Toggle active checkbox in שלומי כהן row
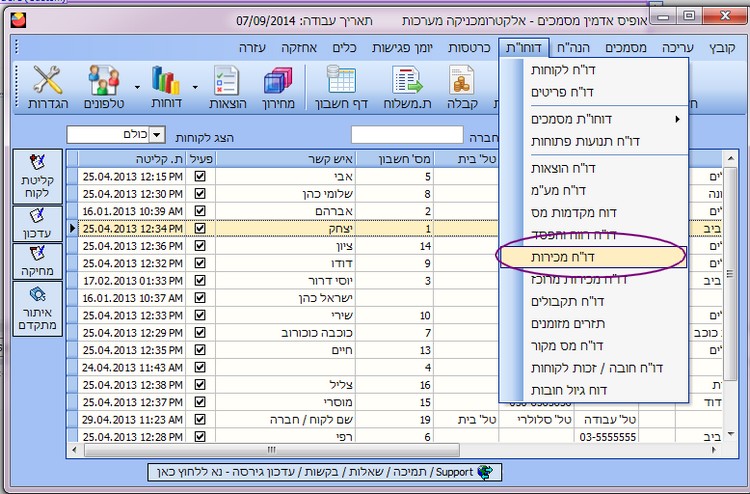 [200, 194]
